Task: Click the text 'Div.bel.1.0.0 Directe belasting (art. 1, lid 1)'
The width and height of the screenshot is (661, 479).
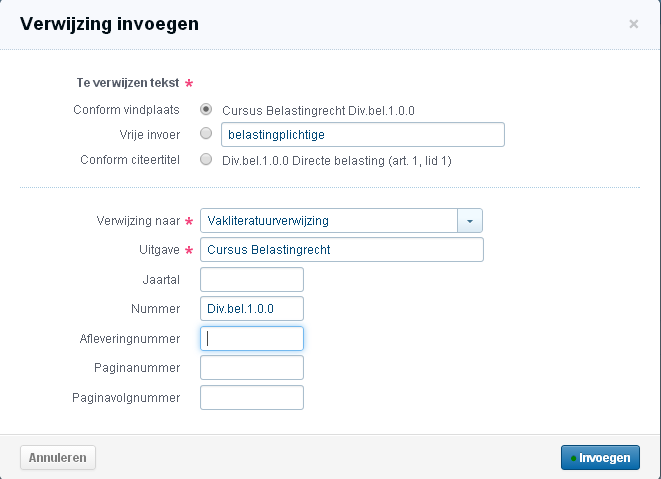Action: click(337, 160)
